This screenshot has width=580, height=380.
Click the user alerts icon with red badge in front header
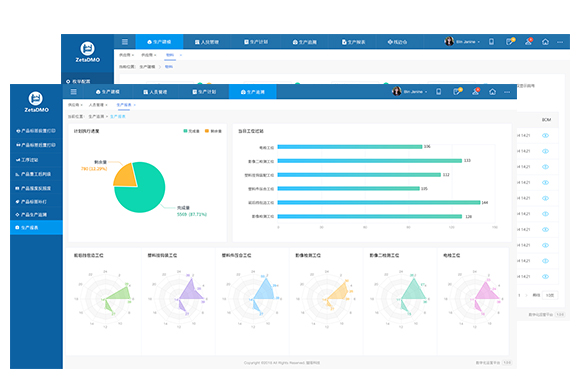pyautogui.click(x=476, y=91)
